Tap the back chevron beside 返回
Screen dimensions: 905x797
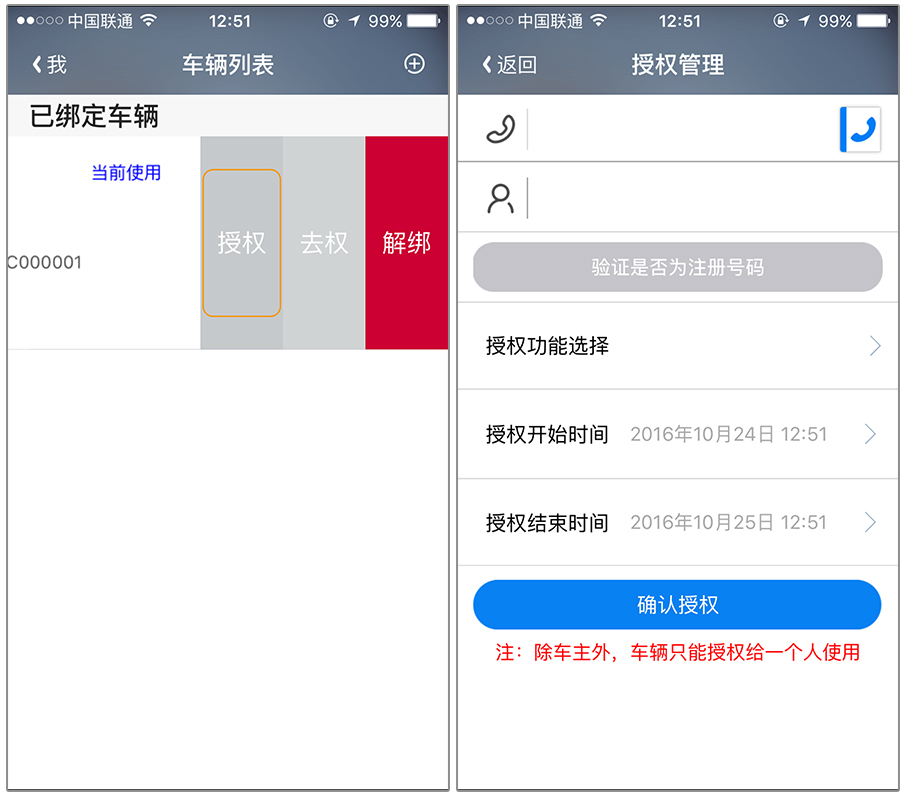(x=487, y=64)
